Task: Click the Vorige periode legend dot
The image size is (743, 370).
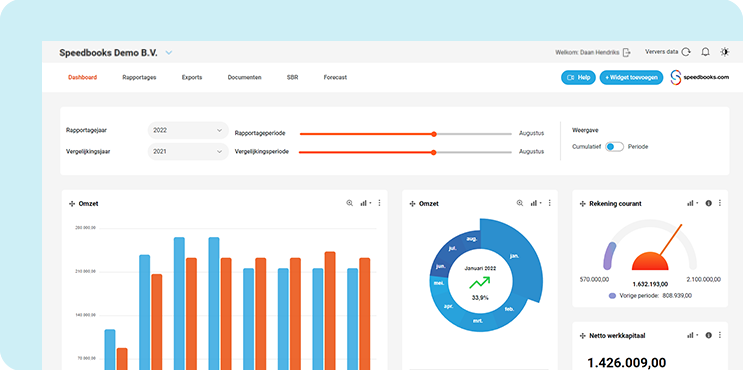Action: click(612, 296)
